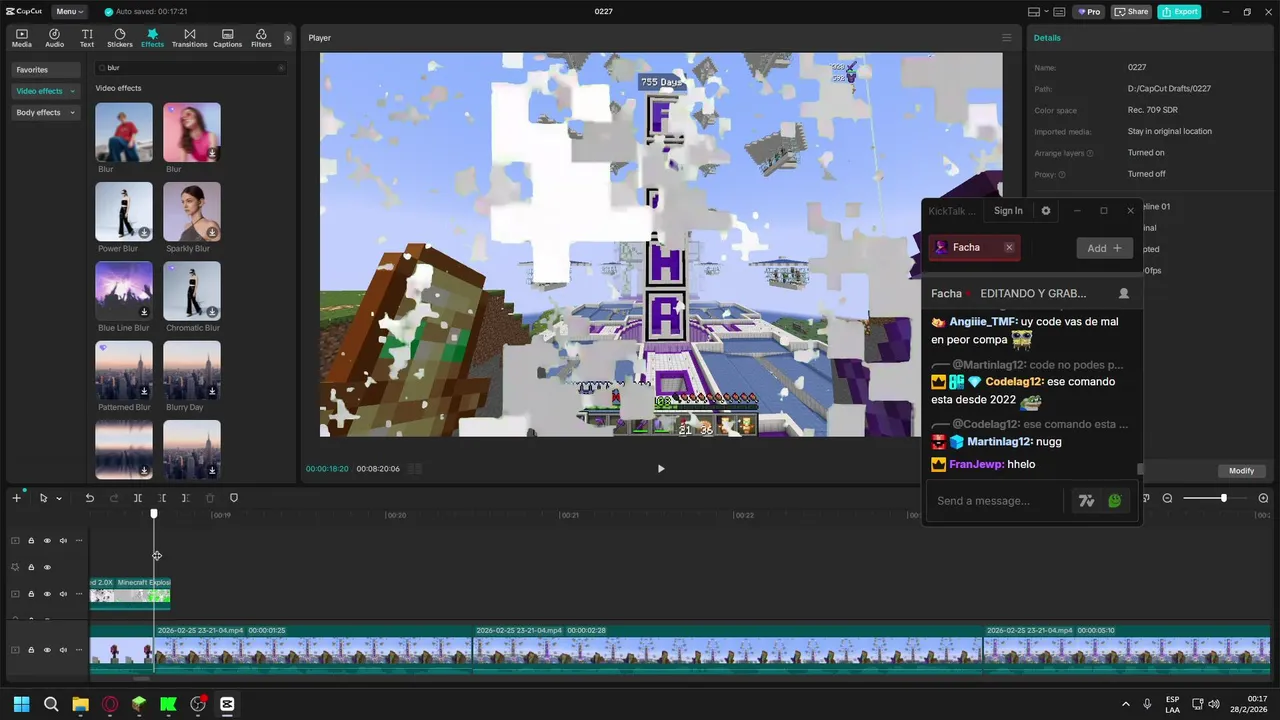Click the delete-left trim tool
The height and width of the screenshot is (720, 1280).
click(x=162, y=498)
